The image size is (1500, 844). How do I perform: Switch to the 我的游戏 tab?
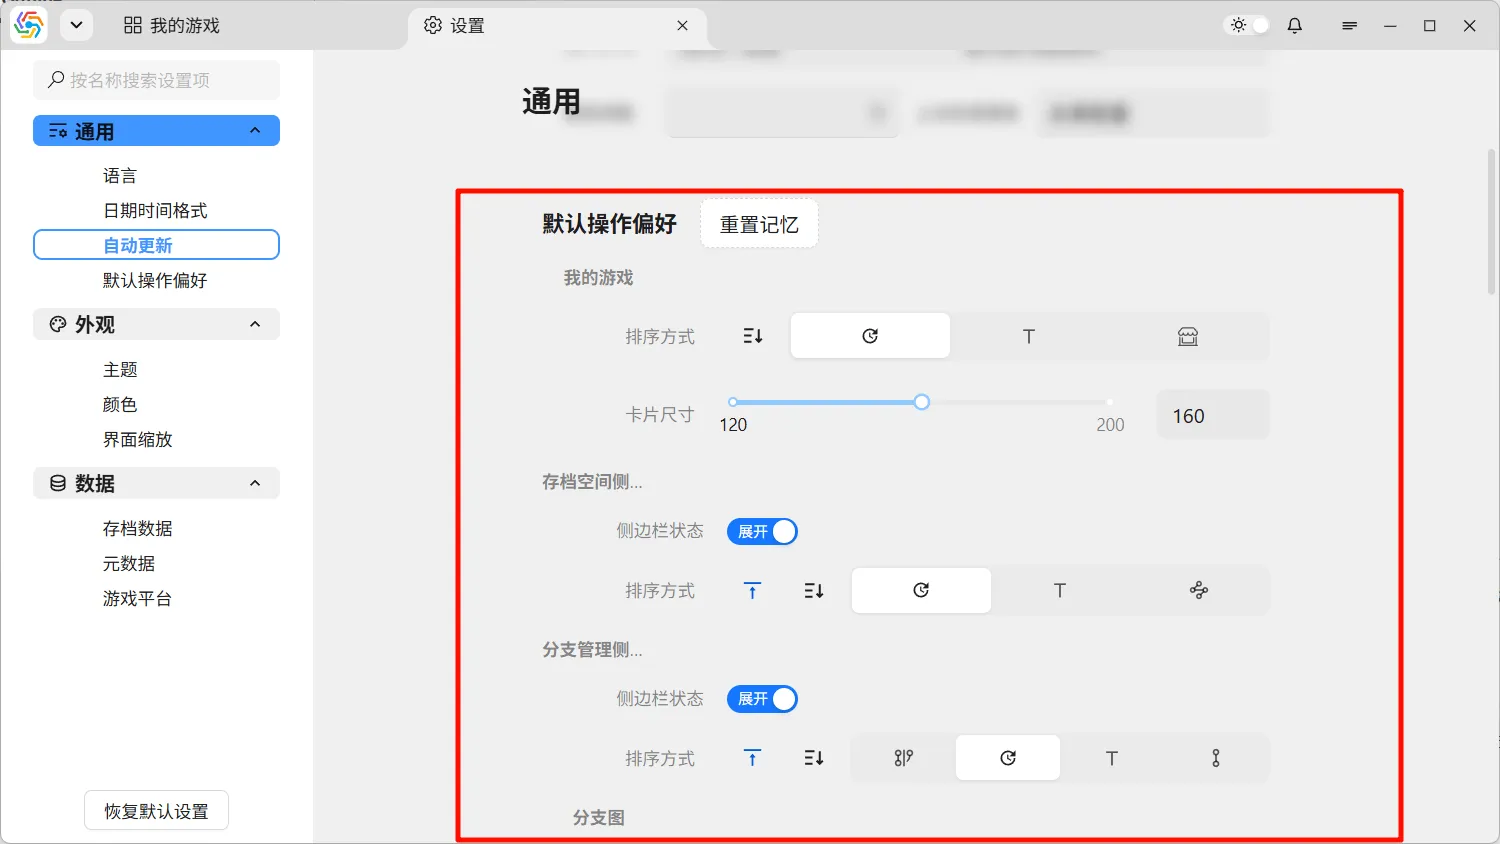pos(172,26)
